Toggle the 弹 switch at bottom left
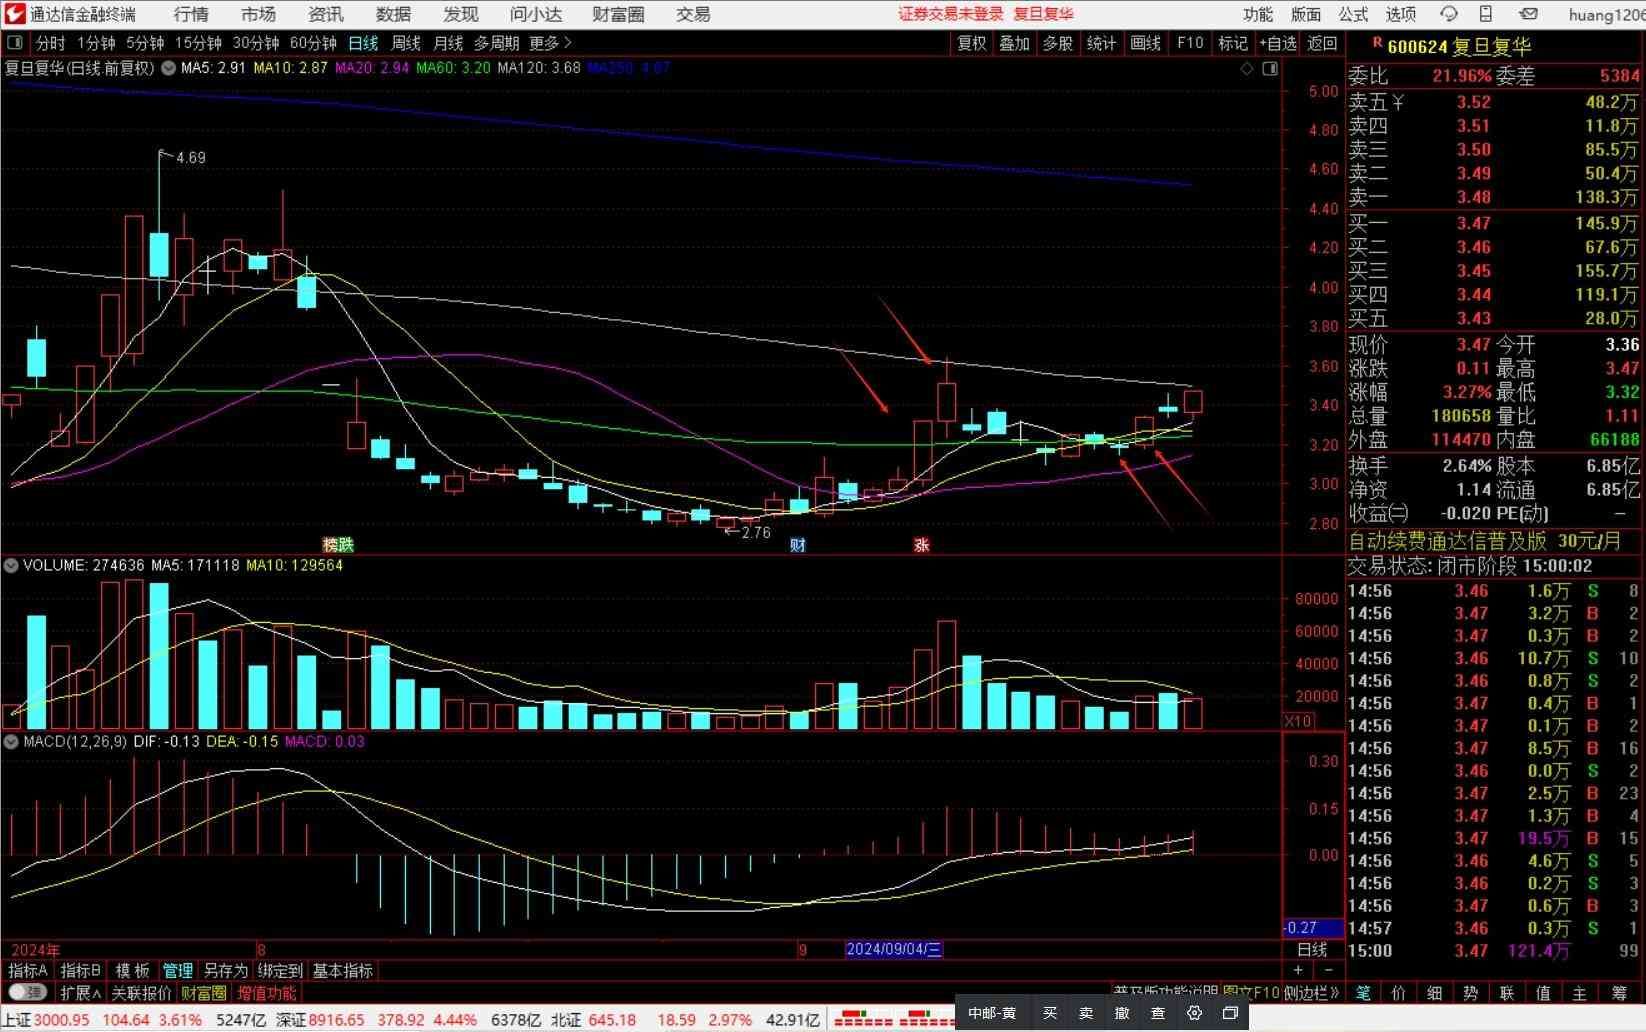 (27, 993)
